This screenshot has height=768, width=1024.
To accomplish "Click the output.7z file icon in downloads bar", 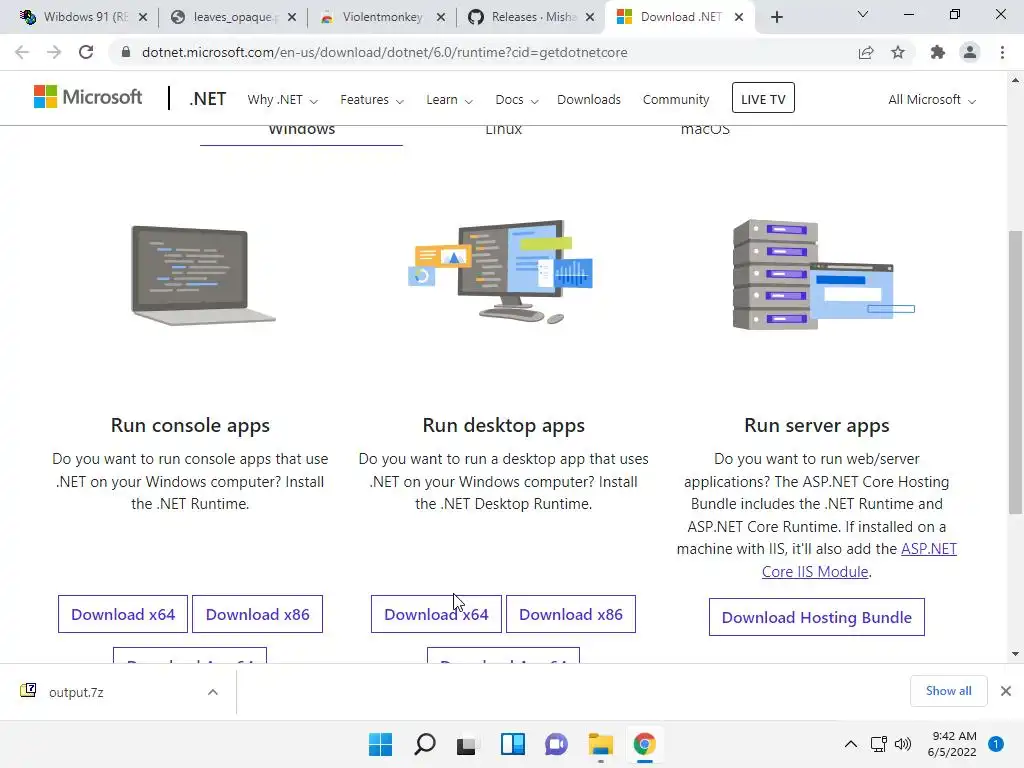I will coord(28,690).
